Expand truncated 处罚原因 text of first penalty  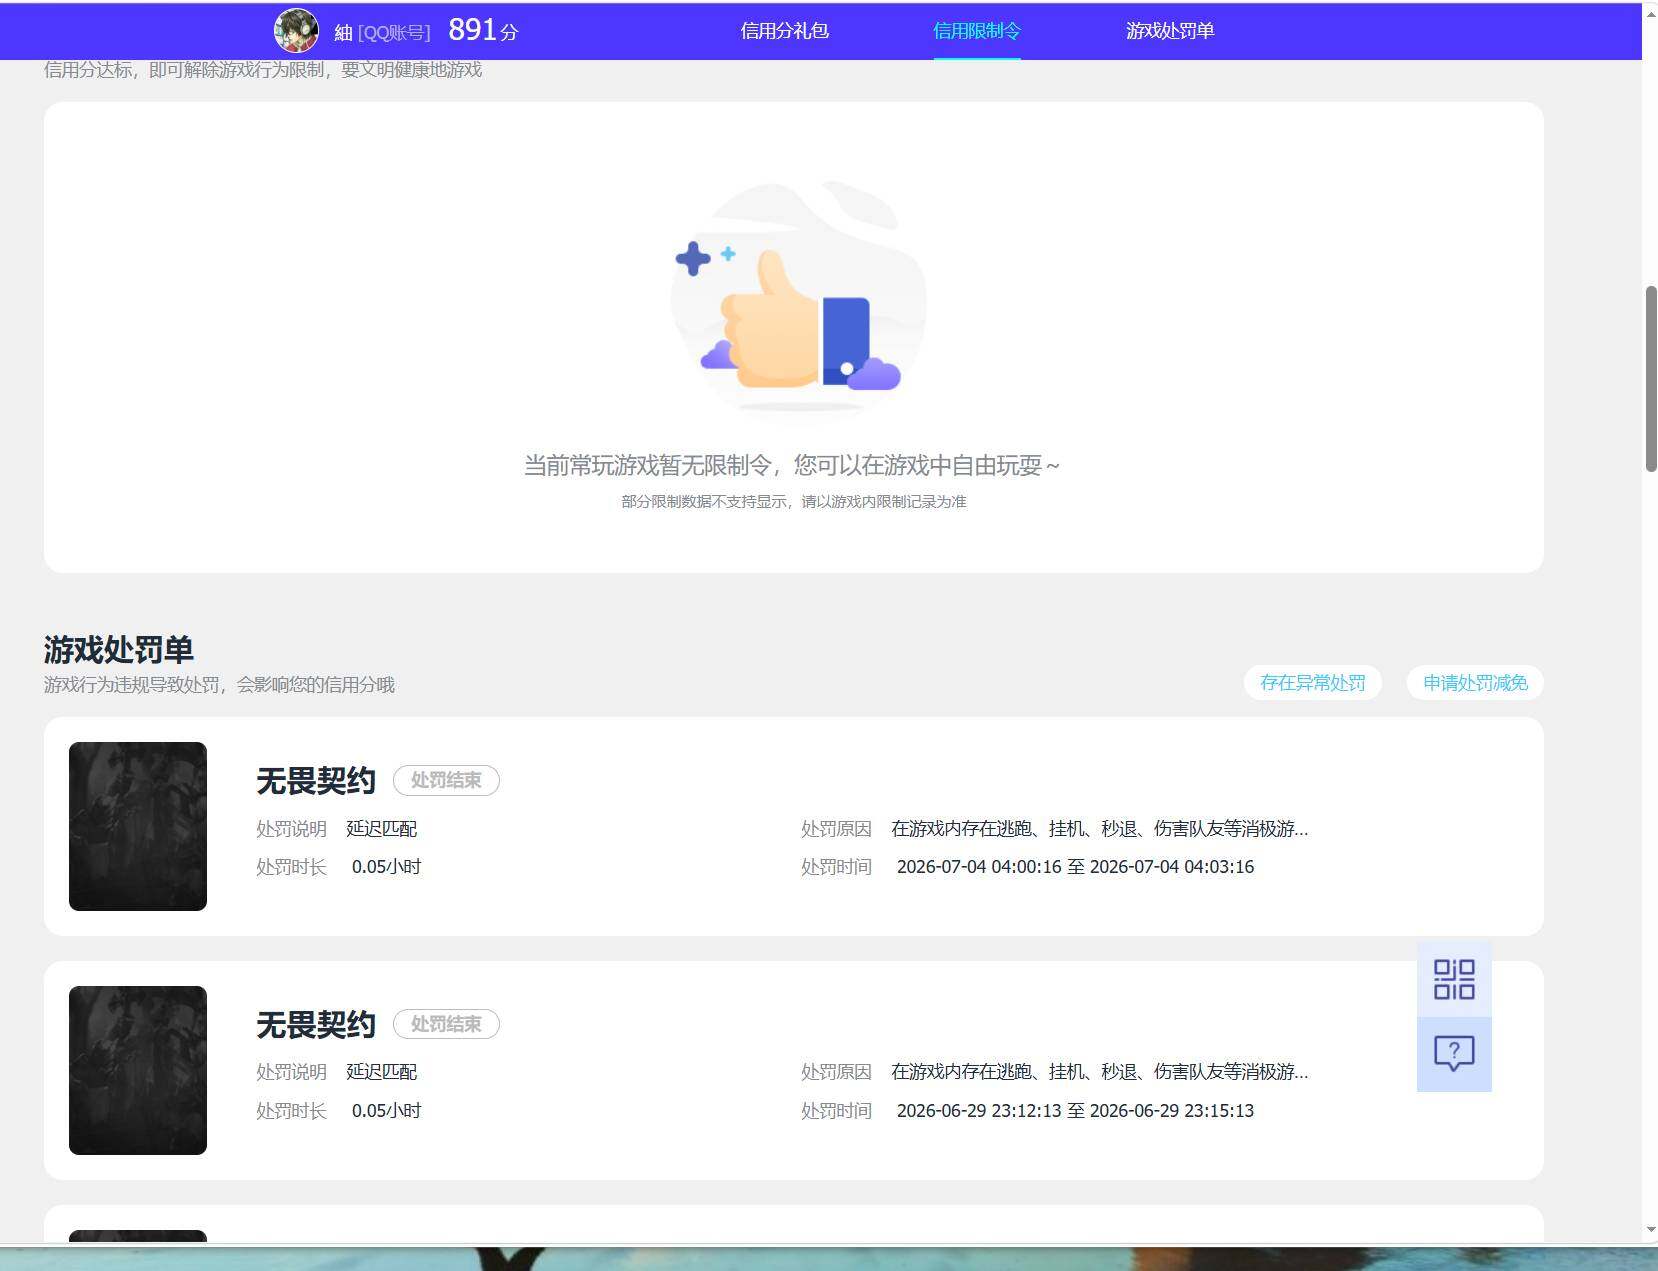tap(1099, 829)
